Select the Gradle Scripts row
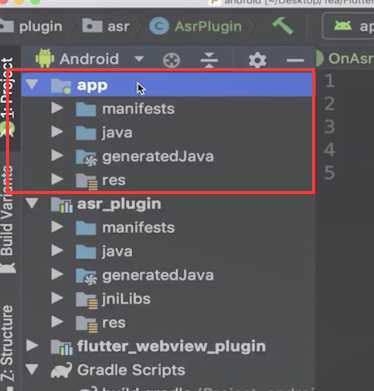Image resolution: width=374 pixels, height=391 pixels. [167, 370]
